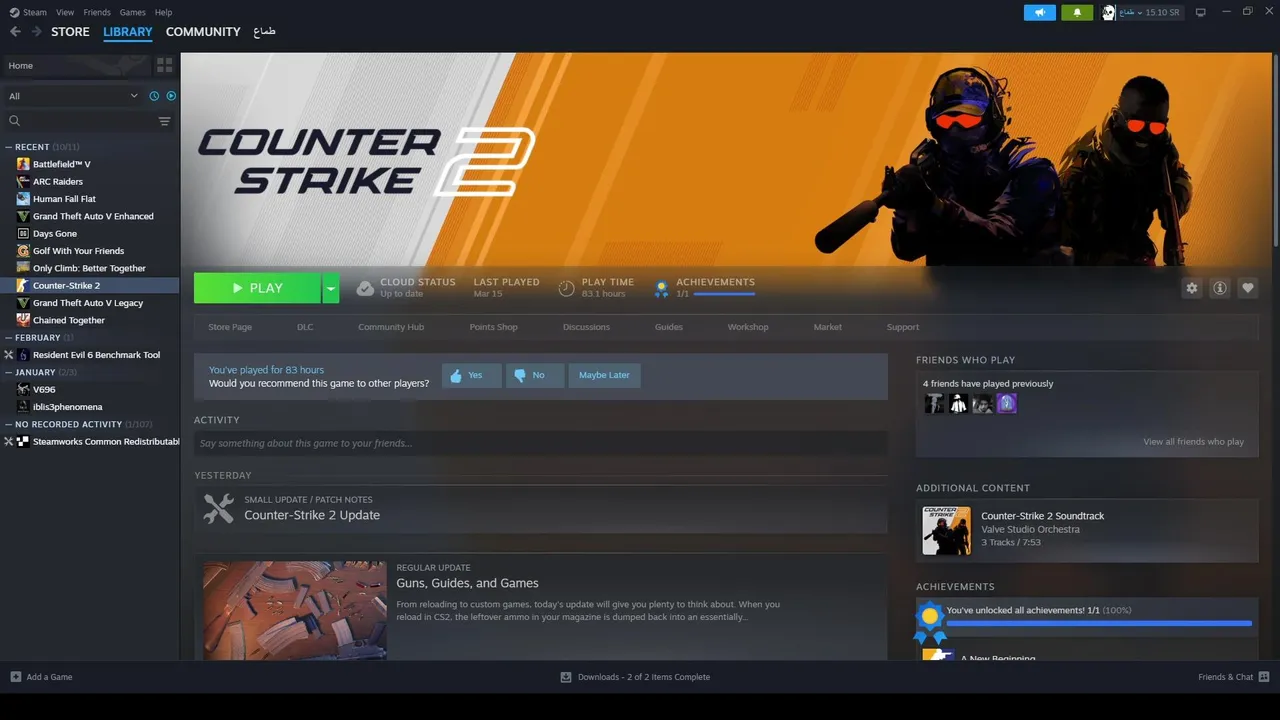Viewport: 1280px width, 720px height.
Task: Switch library to grid view icon
Action: [x=164, y=65]
